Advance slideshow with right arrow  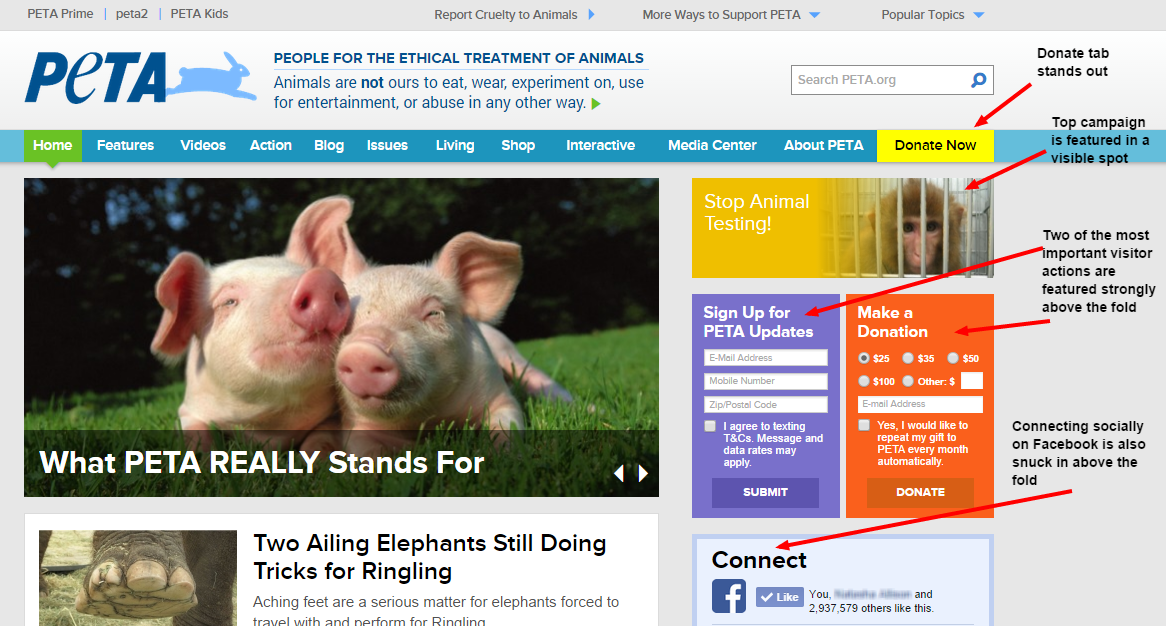tap(643, 474)
